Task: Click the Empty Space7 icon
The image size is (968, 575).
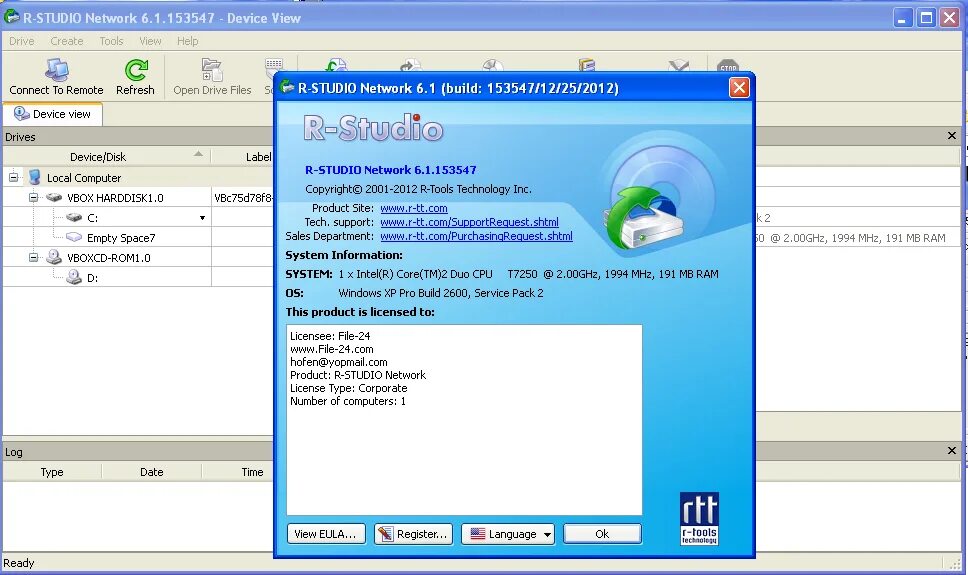Action: click(74, 237)
